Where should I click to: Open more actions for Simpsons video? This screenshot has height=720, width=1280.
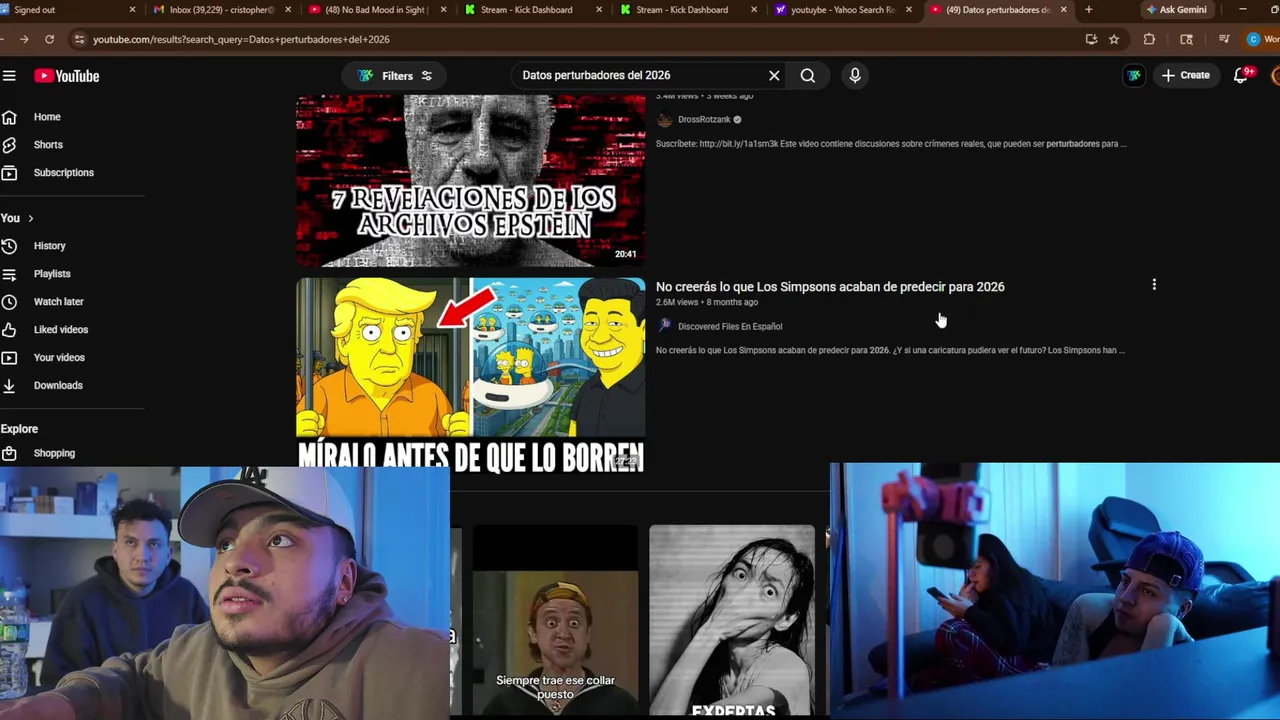tap(1154, 285)
